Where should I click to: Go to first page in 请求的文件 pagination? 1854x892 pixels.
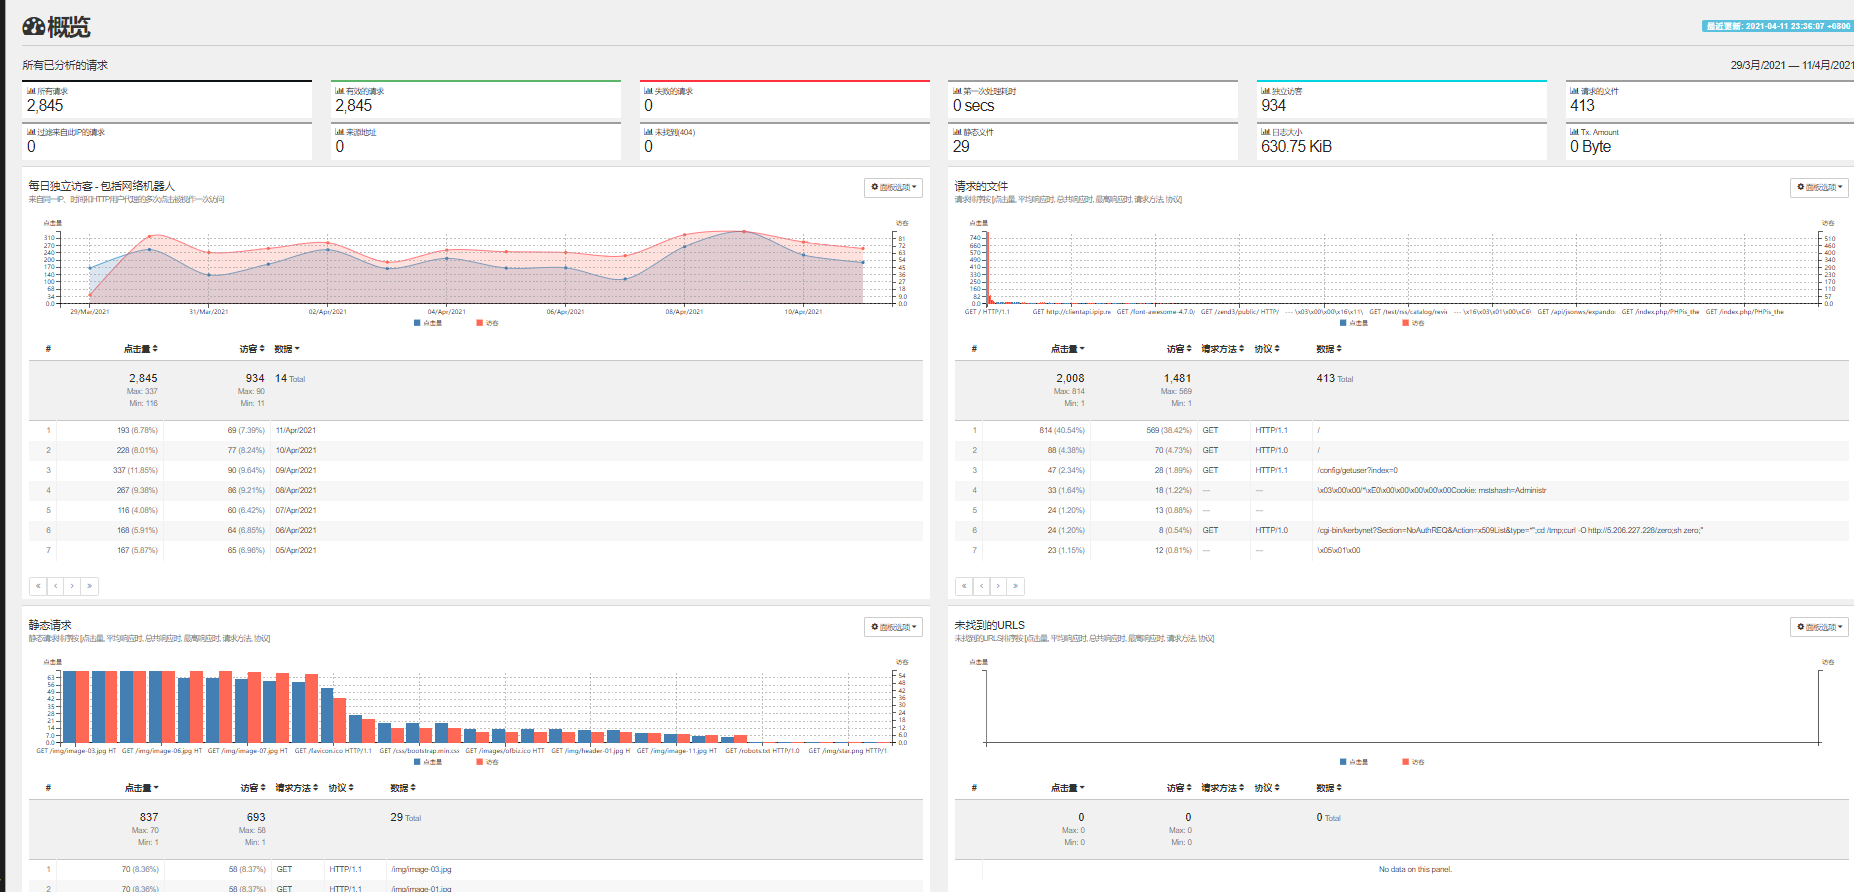tap(964, 586)
